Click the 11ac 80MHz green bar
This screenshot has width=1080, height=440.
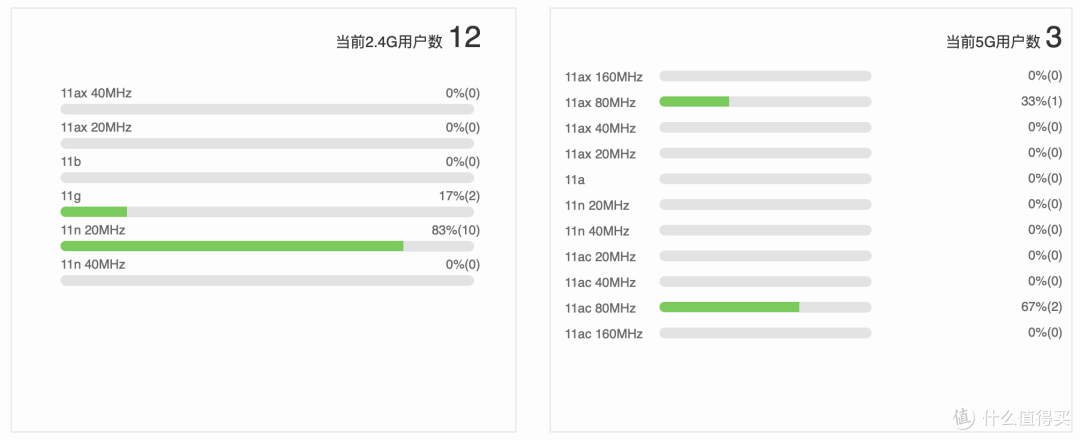coord(729,307)
